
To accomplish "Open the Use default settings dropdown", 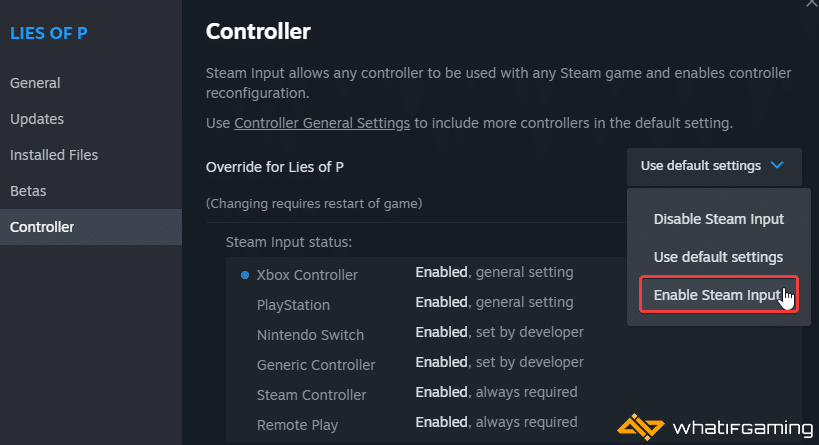I will 714,166.
